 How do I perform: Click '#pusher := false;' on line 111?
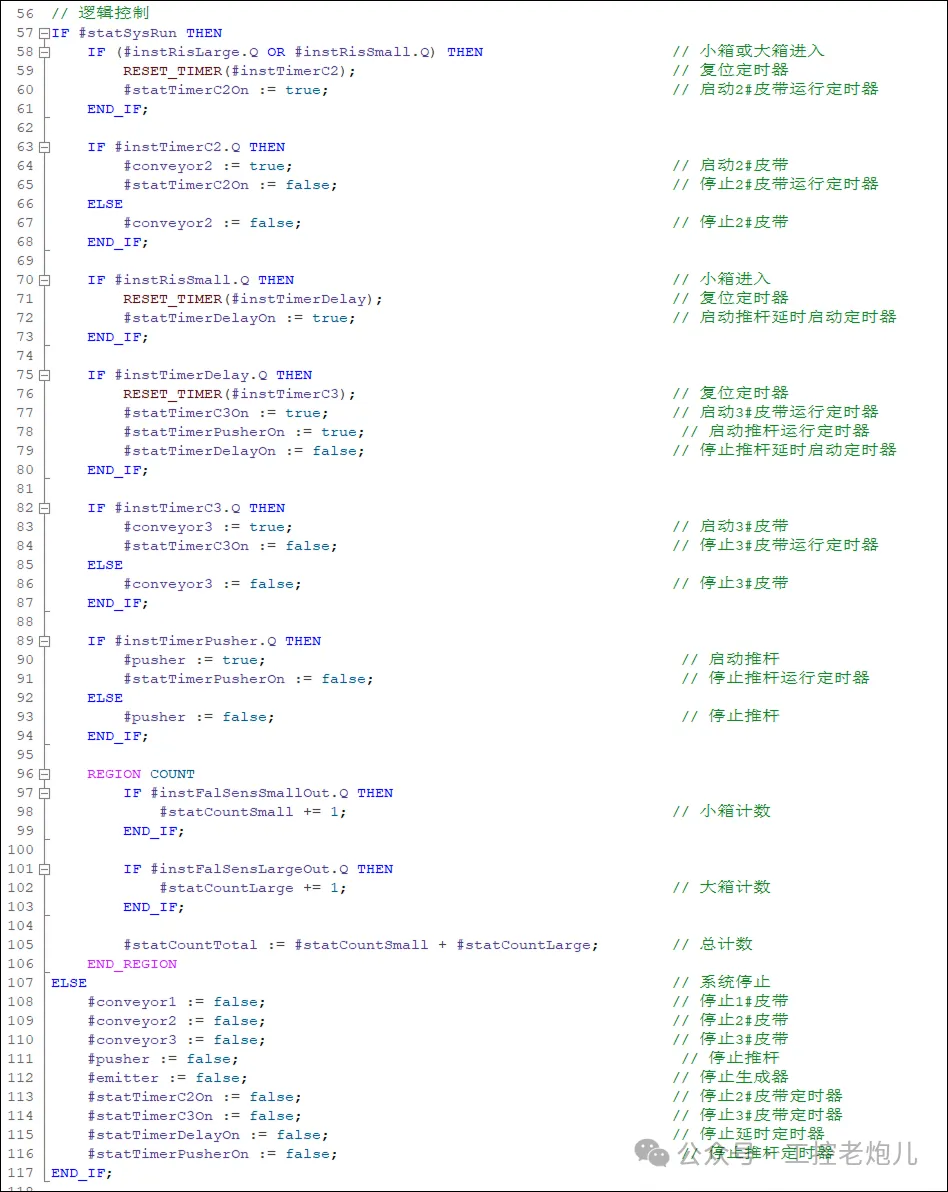click(163, 1060)
